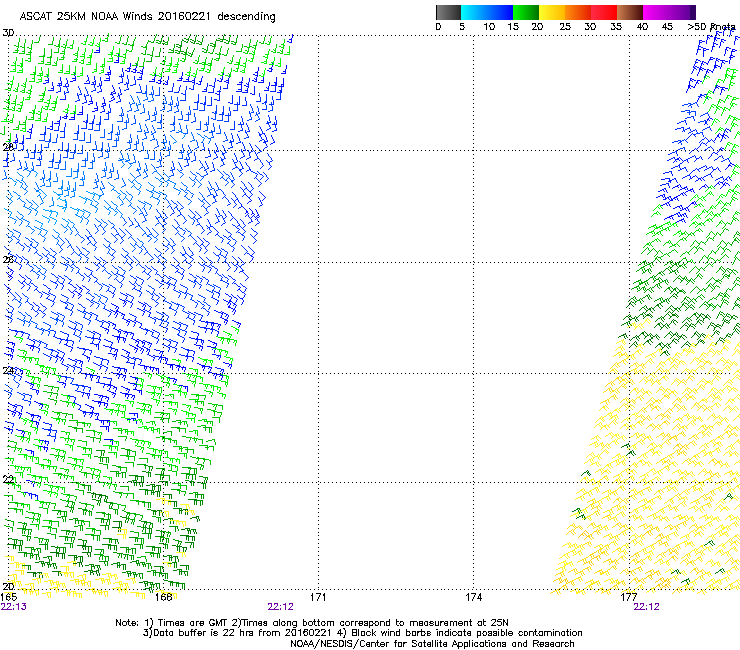Click the latitude axis label '24'
Viewport: 740px width, 650px height.
[x=8, y=371]
